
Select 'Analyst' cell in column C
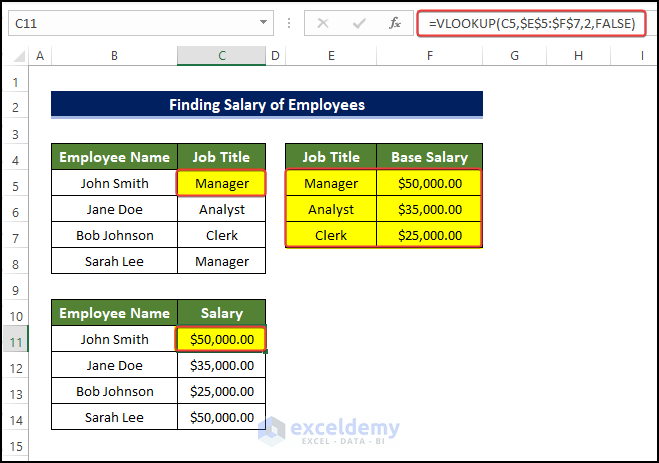click(x=221, y=209)
